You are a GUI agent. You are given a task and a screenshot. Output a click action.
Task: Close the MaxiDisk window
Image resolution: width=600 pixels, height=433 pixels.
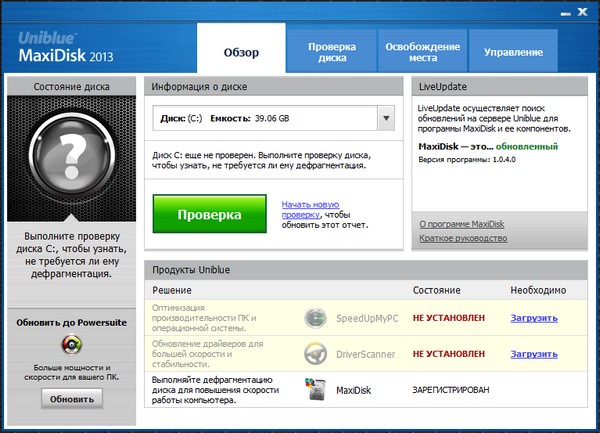point(582,11)
